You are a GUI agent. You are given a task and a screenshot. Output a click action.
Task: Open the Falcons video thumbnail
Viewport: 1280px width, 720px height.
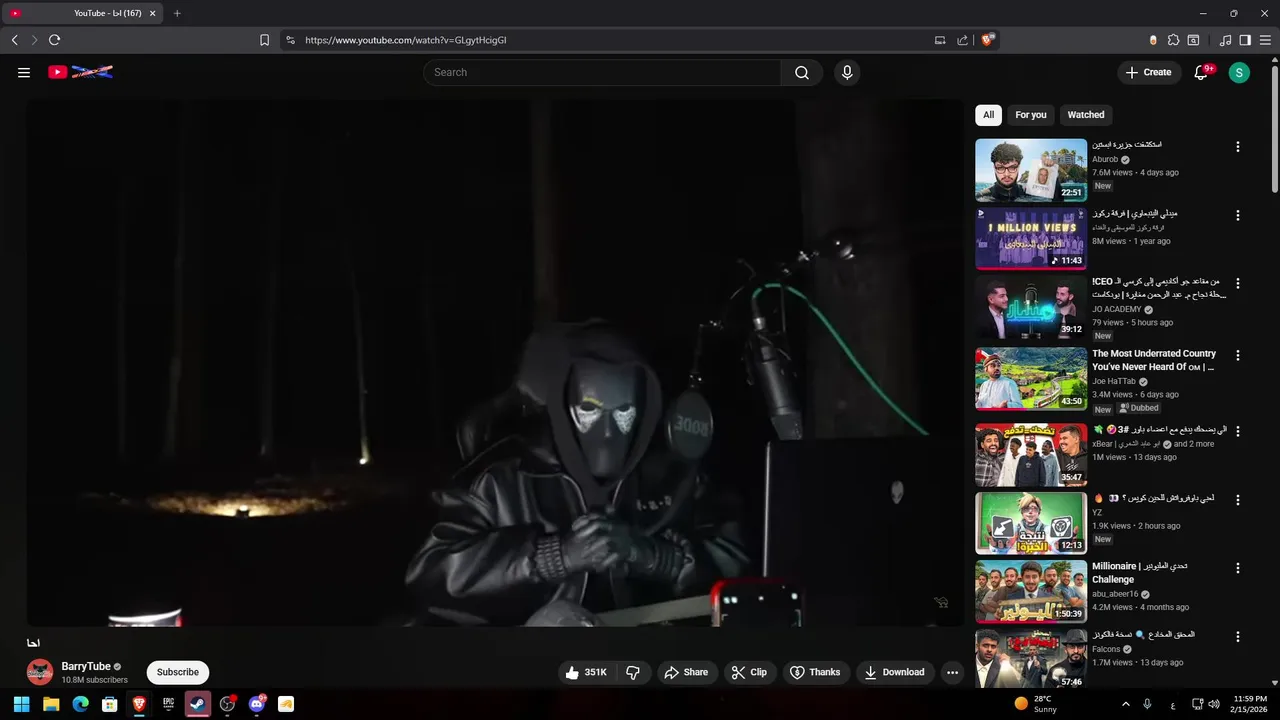tap(1031, 659)
